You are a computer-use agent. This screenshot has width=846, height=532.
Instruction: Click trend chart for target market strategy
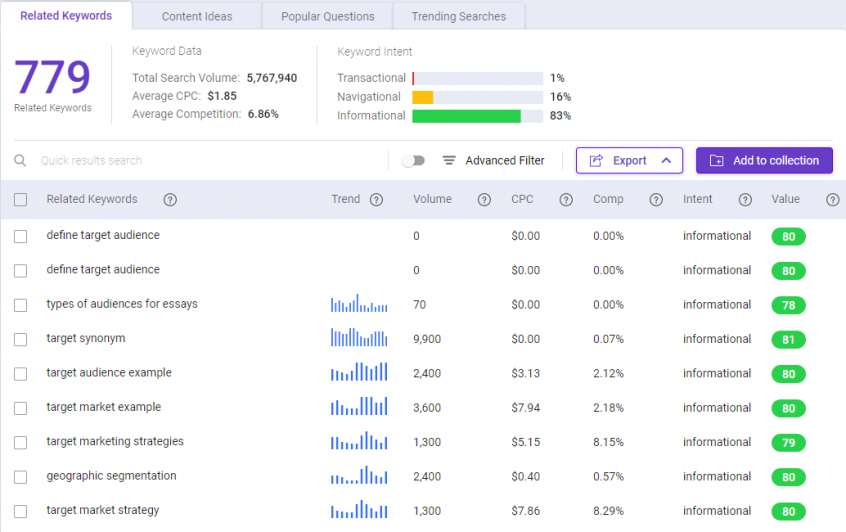[x=359, y=509]
